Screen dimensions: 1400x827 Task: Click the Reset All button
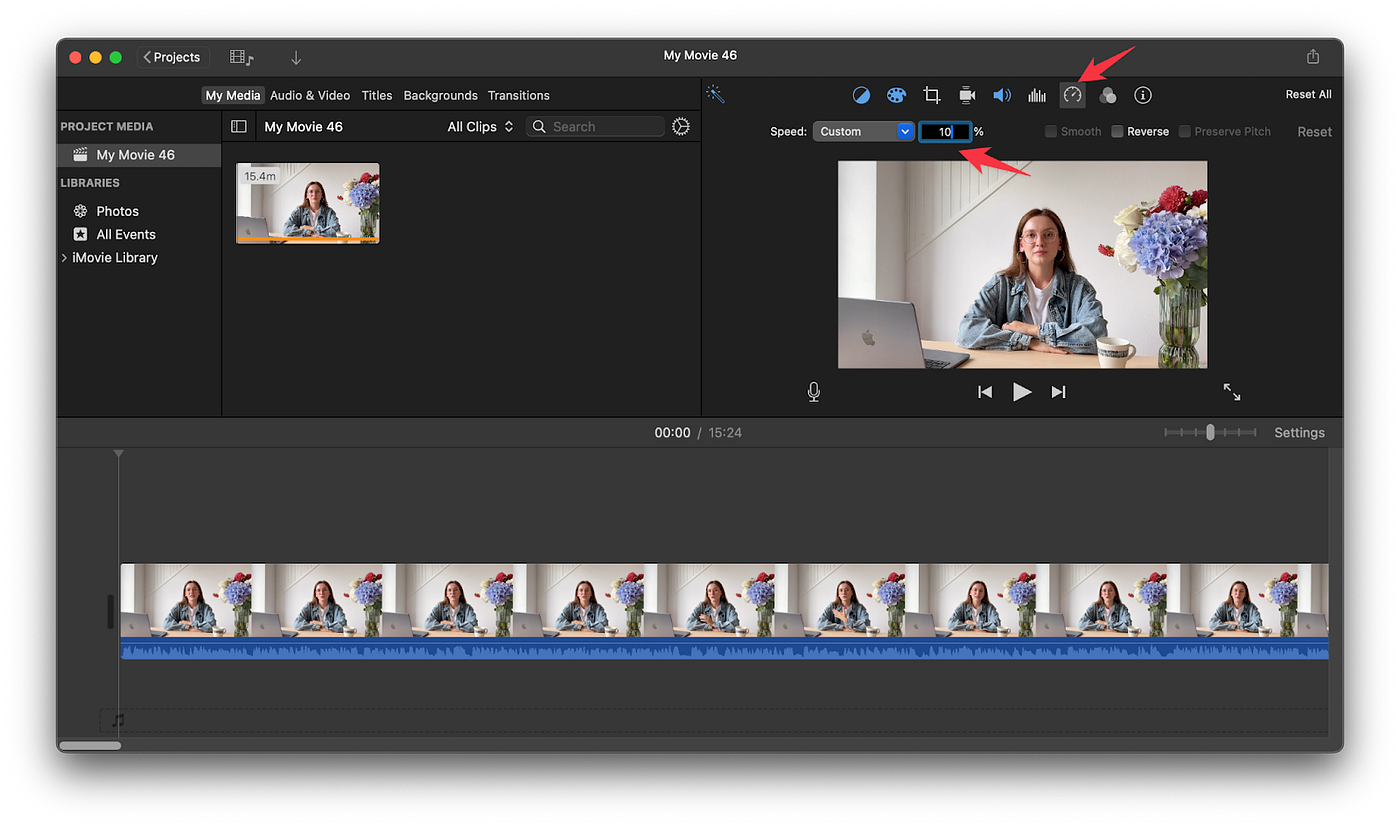pyautogui.click(x=1308, y=94)
